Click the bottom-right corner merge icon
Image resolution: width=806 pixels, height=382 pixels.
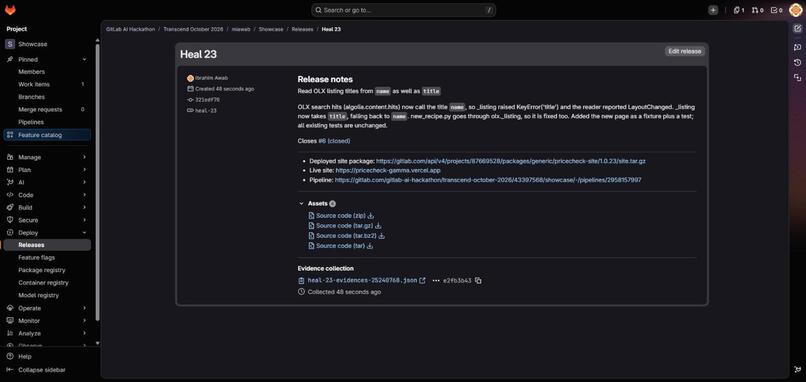tap(797, 369)
